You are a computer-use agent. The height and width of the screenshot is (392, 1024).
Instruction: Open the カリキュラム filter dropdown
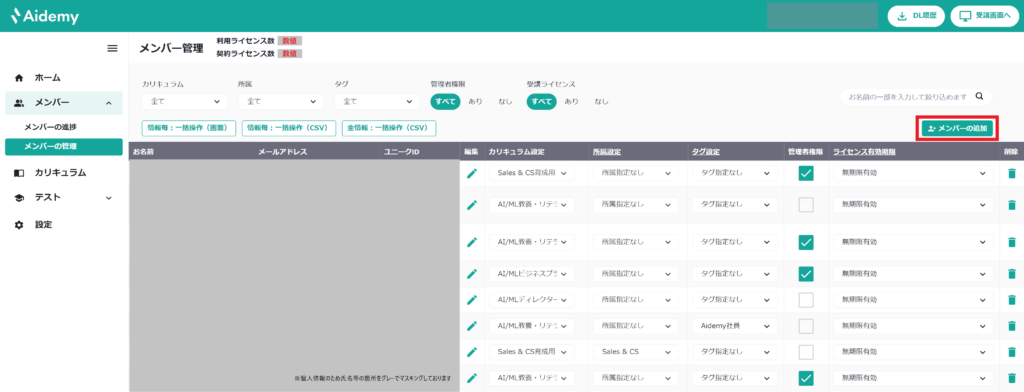click(x=185, y=102)
